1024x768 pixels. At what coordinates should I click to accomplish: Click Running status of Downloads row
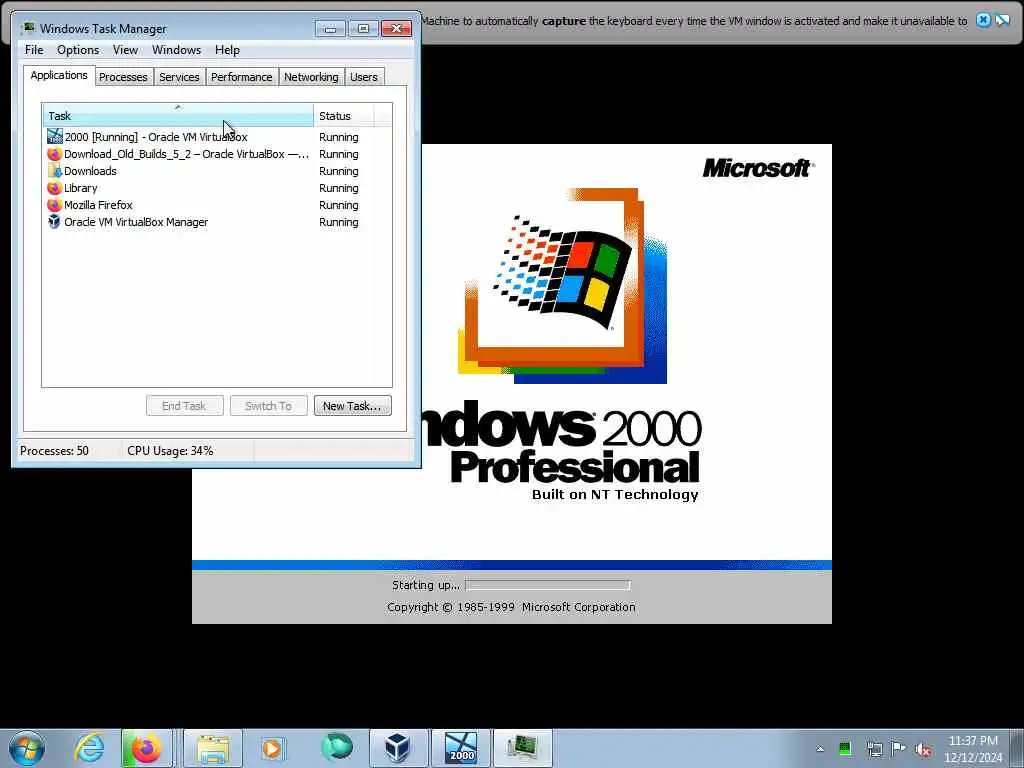pyautogui.click(x=338, y=171)
